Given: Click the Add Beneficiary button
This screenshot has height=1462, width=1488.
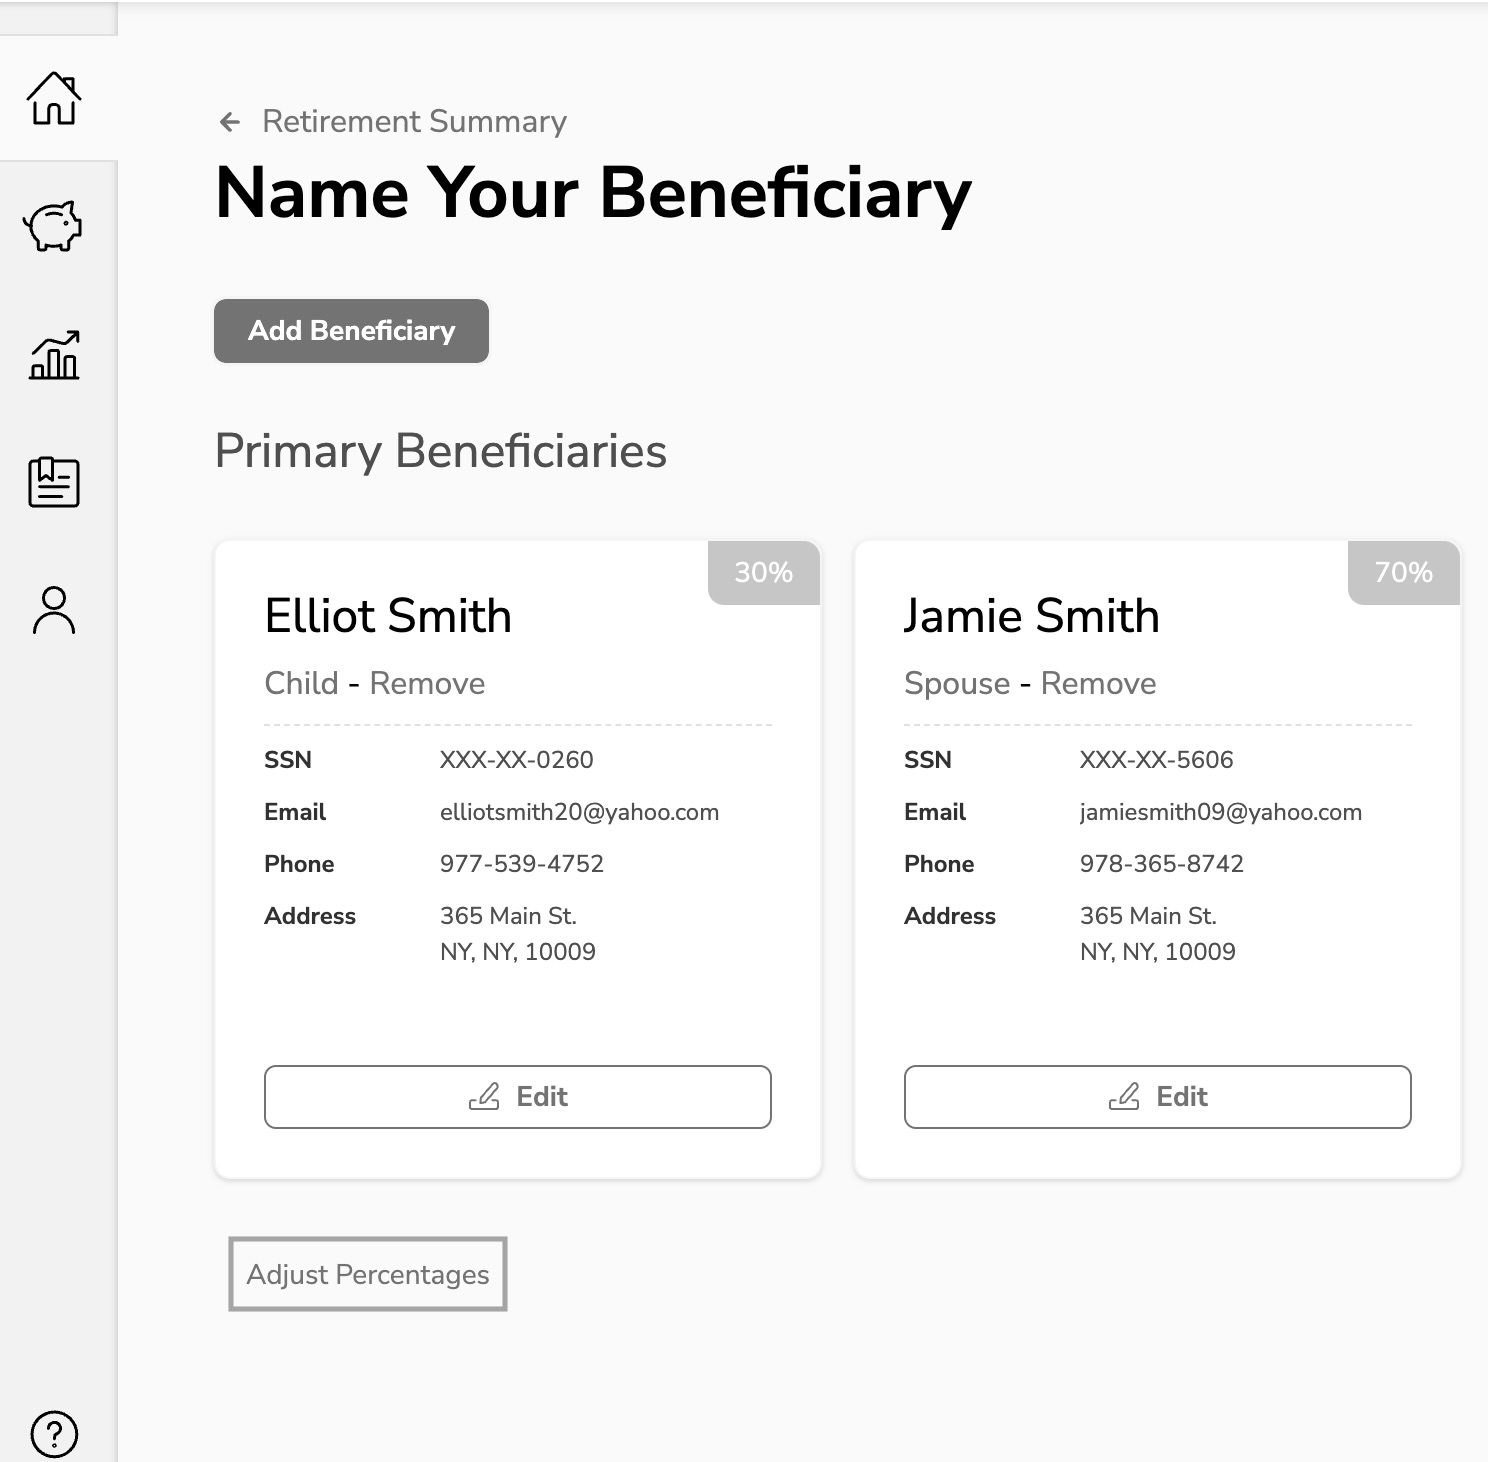Looking at the screenshot, I should [351, 331].
